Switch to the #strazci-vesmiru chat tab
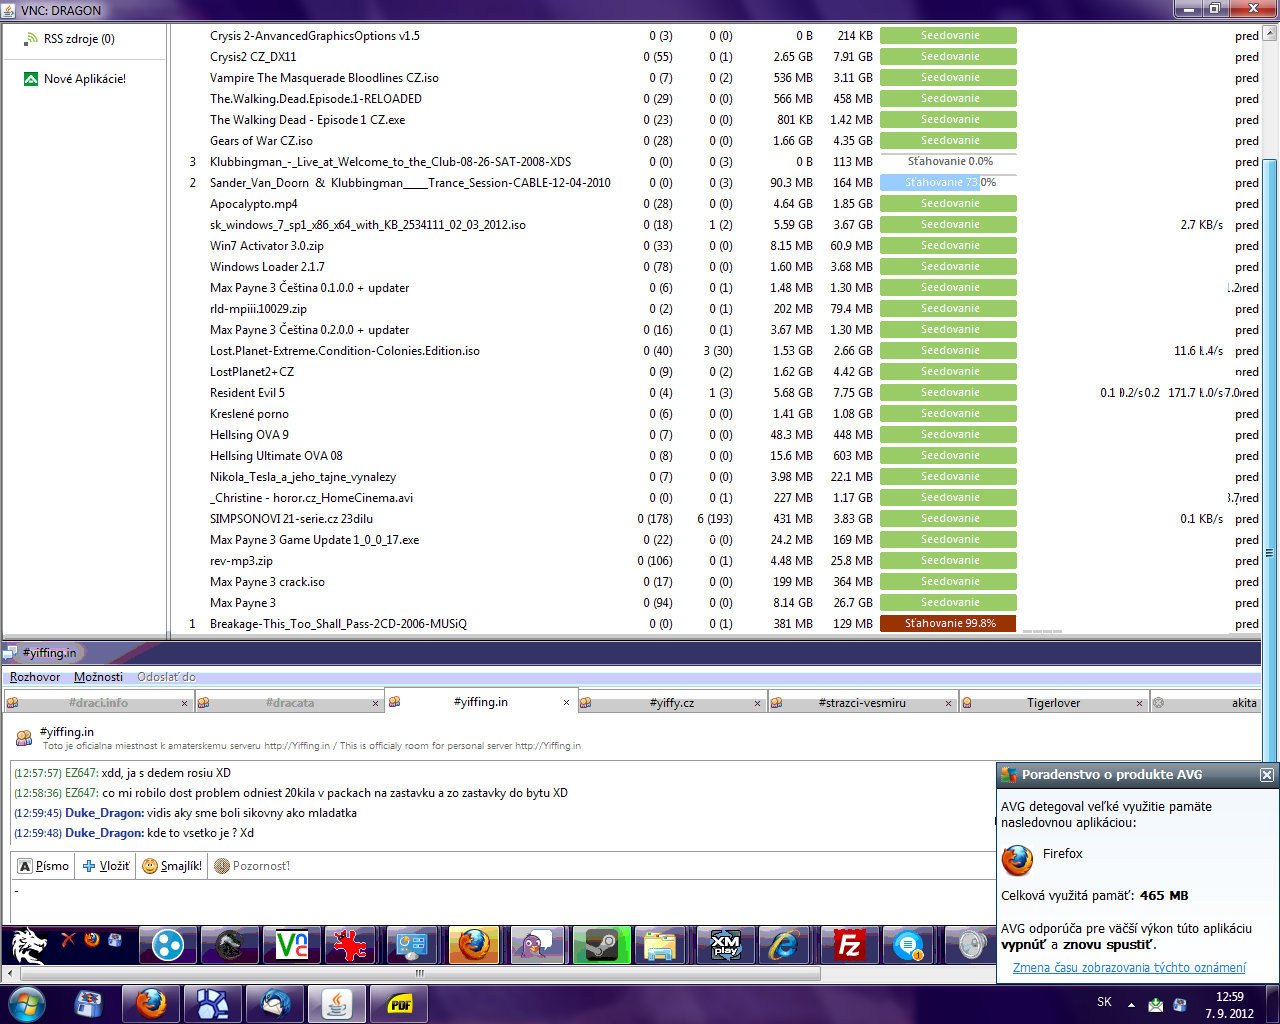The height and width of the screenshot is (1024, 1280). [x=862, y=703]
